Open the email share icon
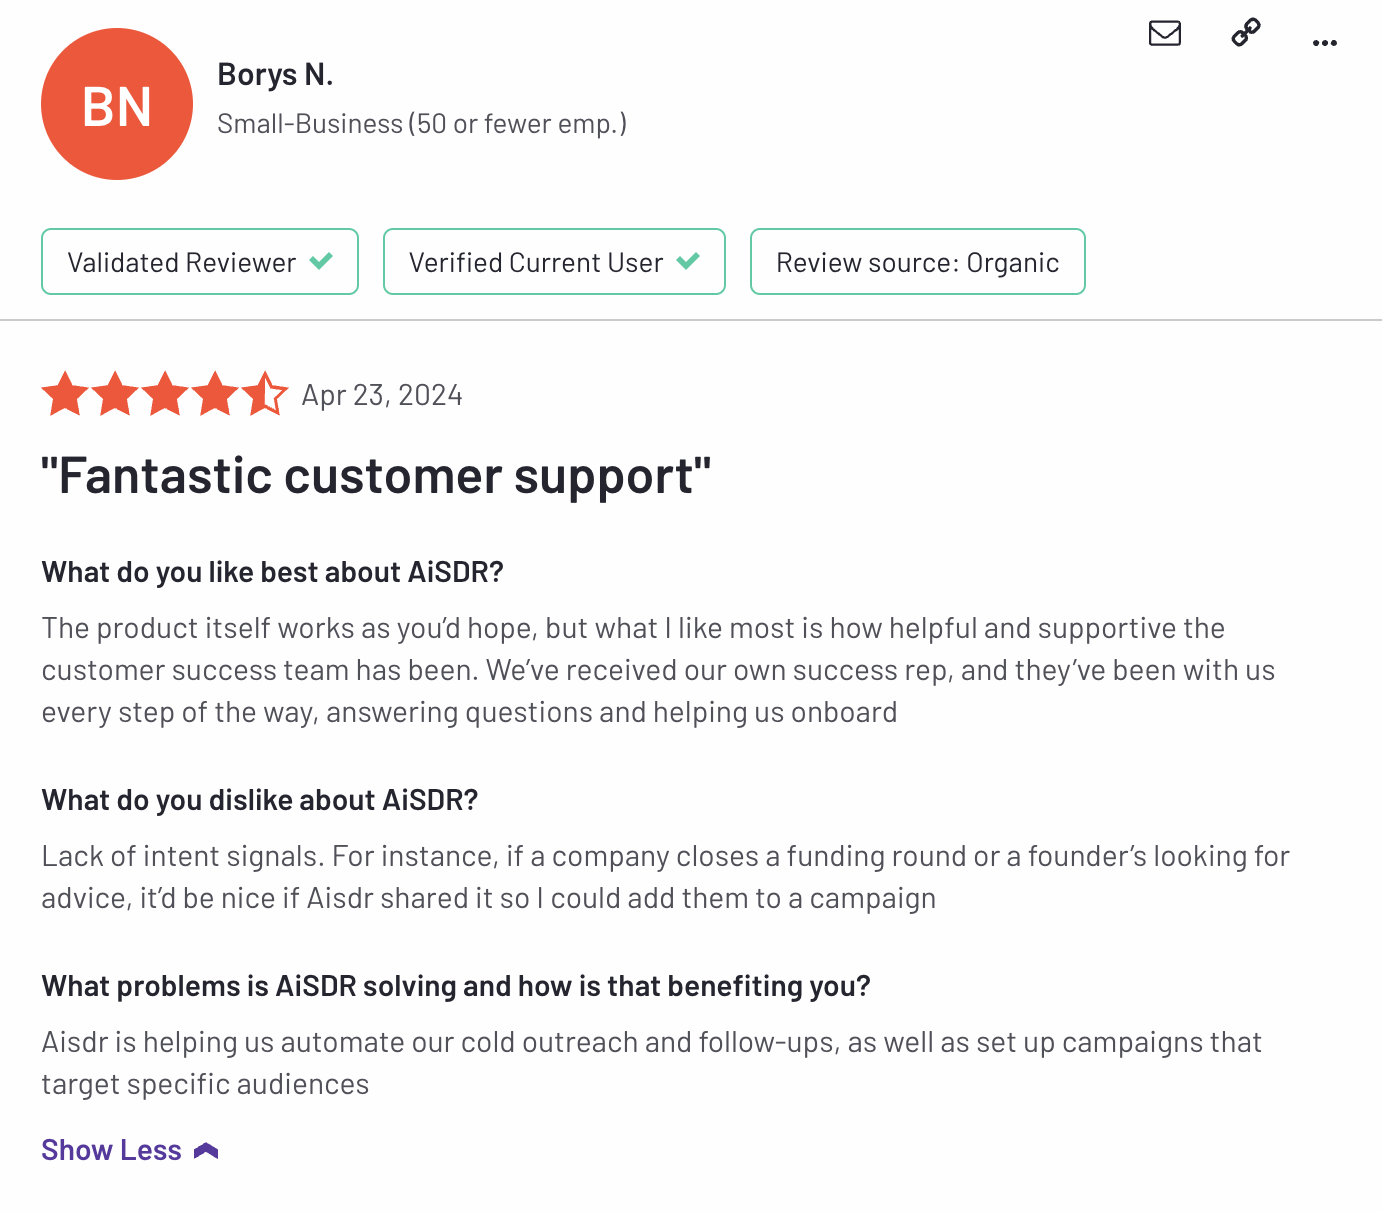 click(1164, 33)
